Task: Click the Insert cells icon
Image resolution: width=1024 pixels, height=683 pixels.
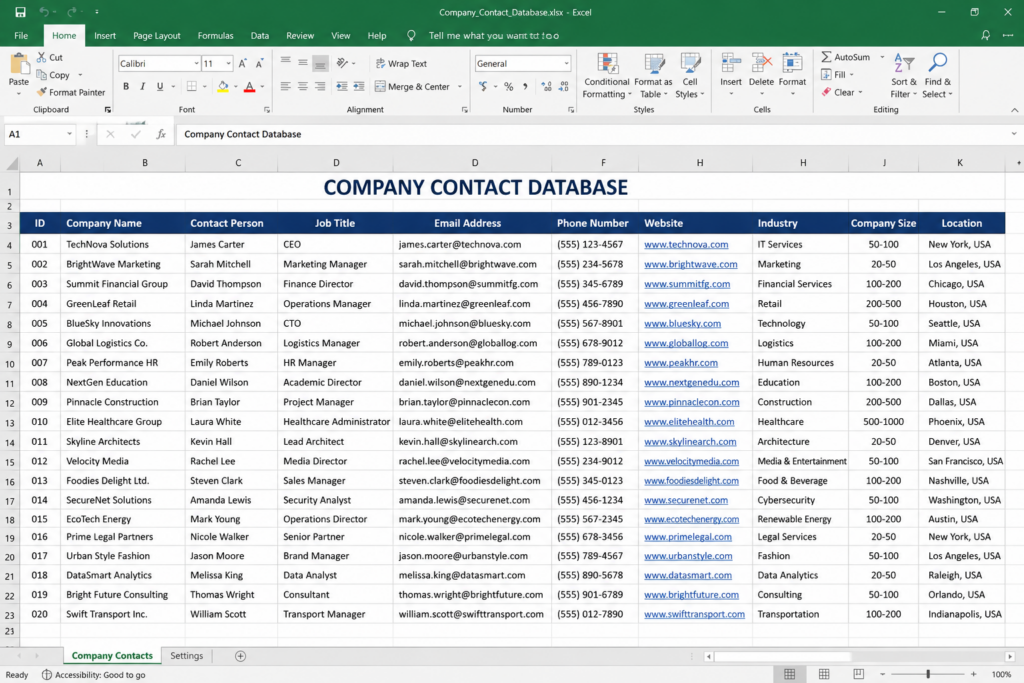Action: pos(731,64)
